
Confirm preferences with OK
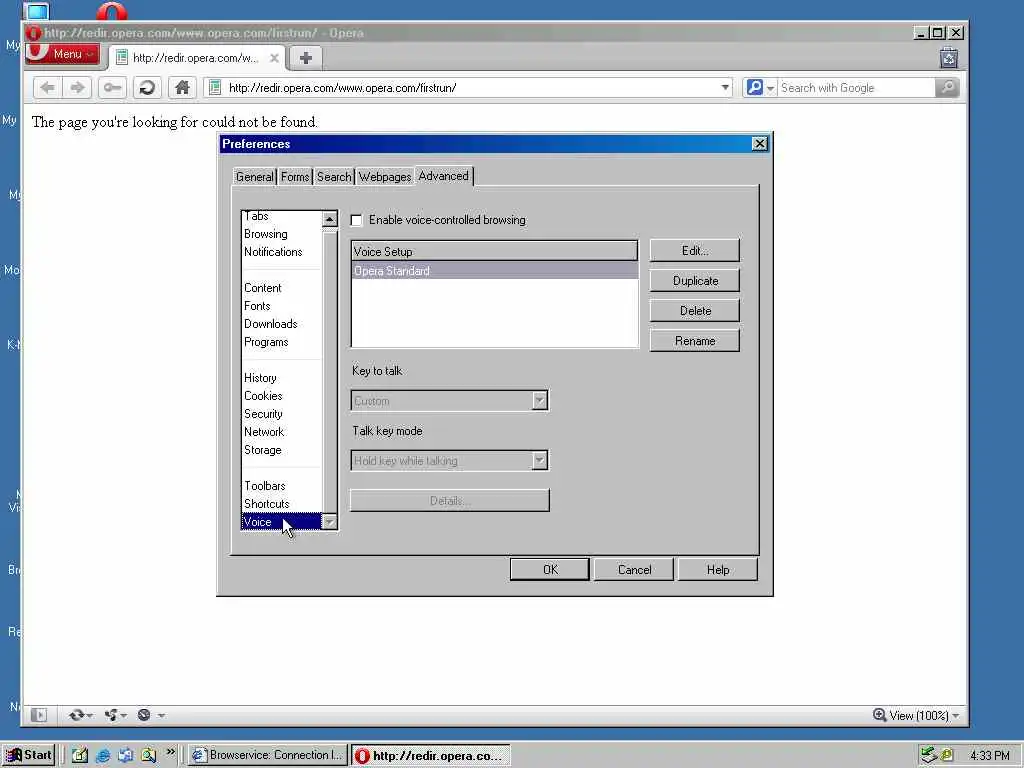(550, 569)
